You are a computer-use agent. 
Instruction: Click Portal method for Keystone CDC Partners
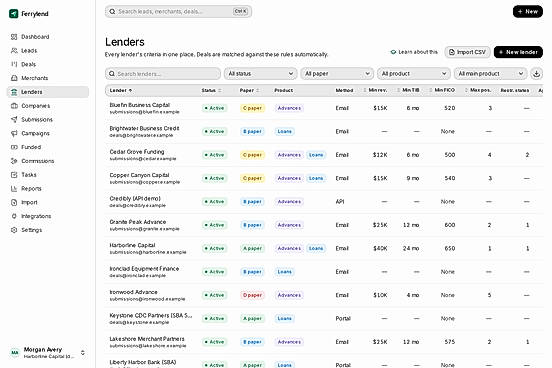tap(343, 319)
